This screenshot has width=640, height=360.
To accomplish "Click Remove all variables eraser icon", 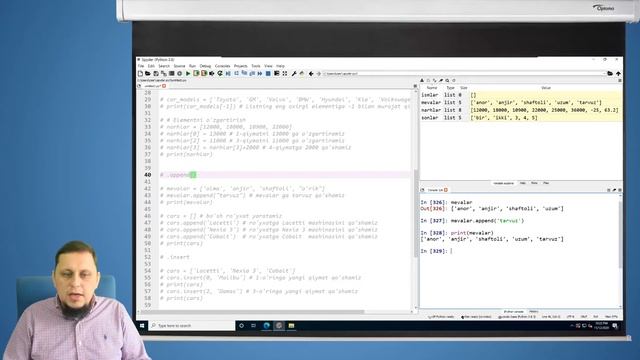I will 441,81.
